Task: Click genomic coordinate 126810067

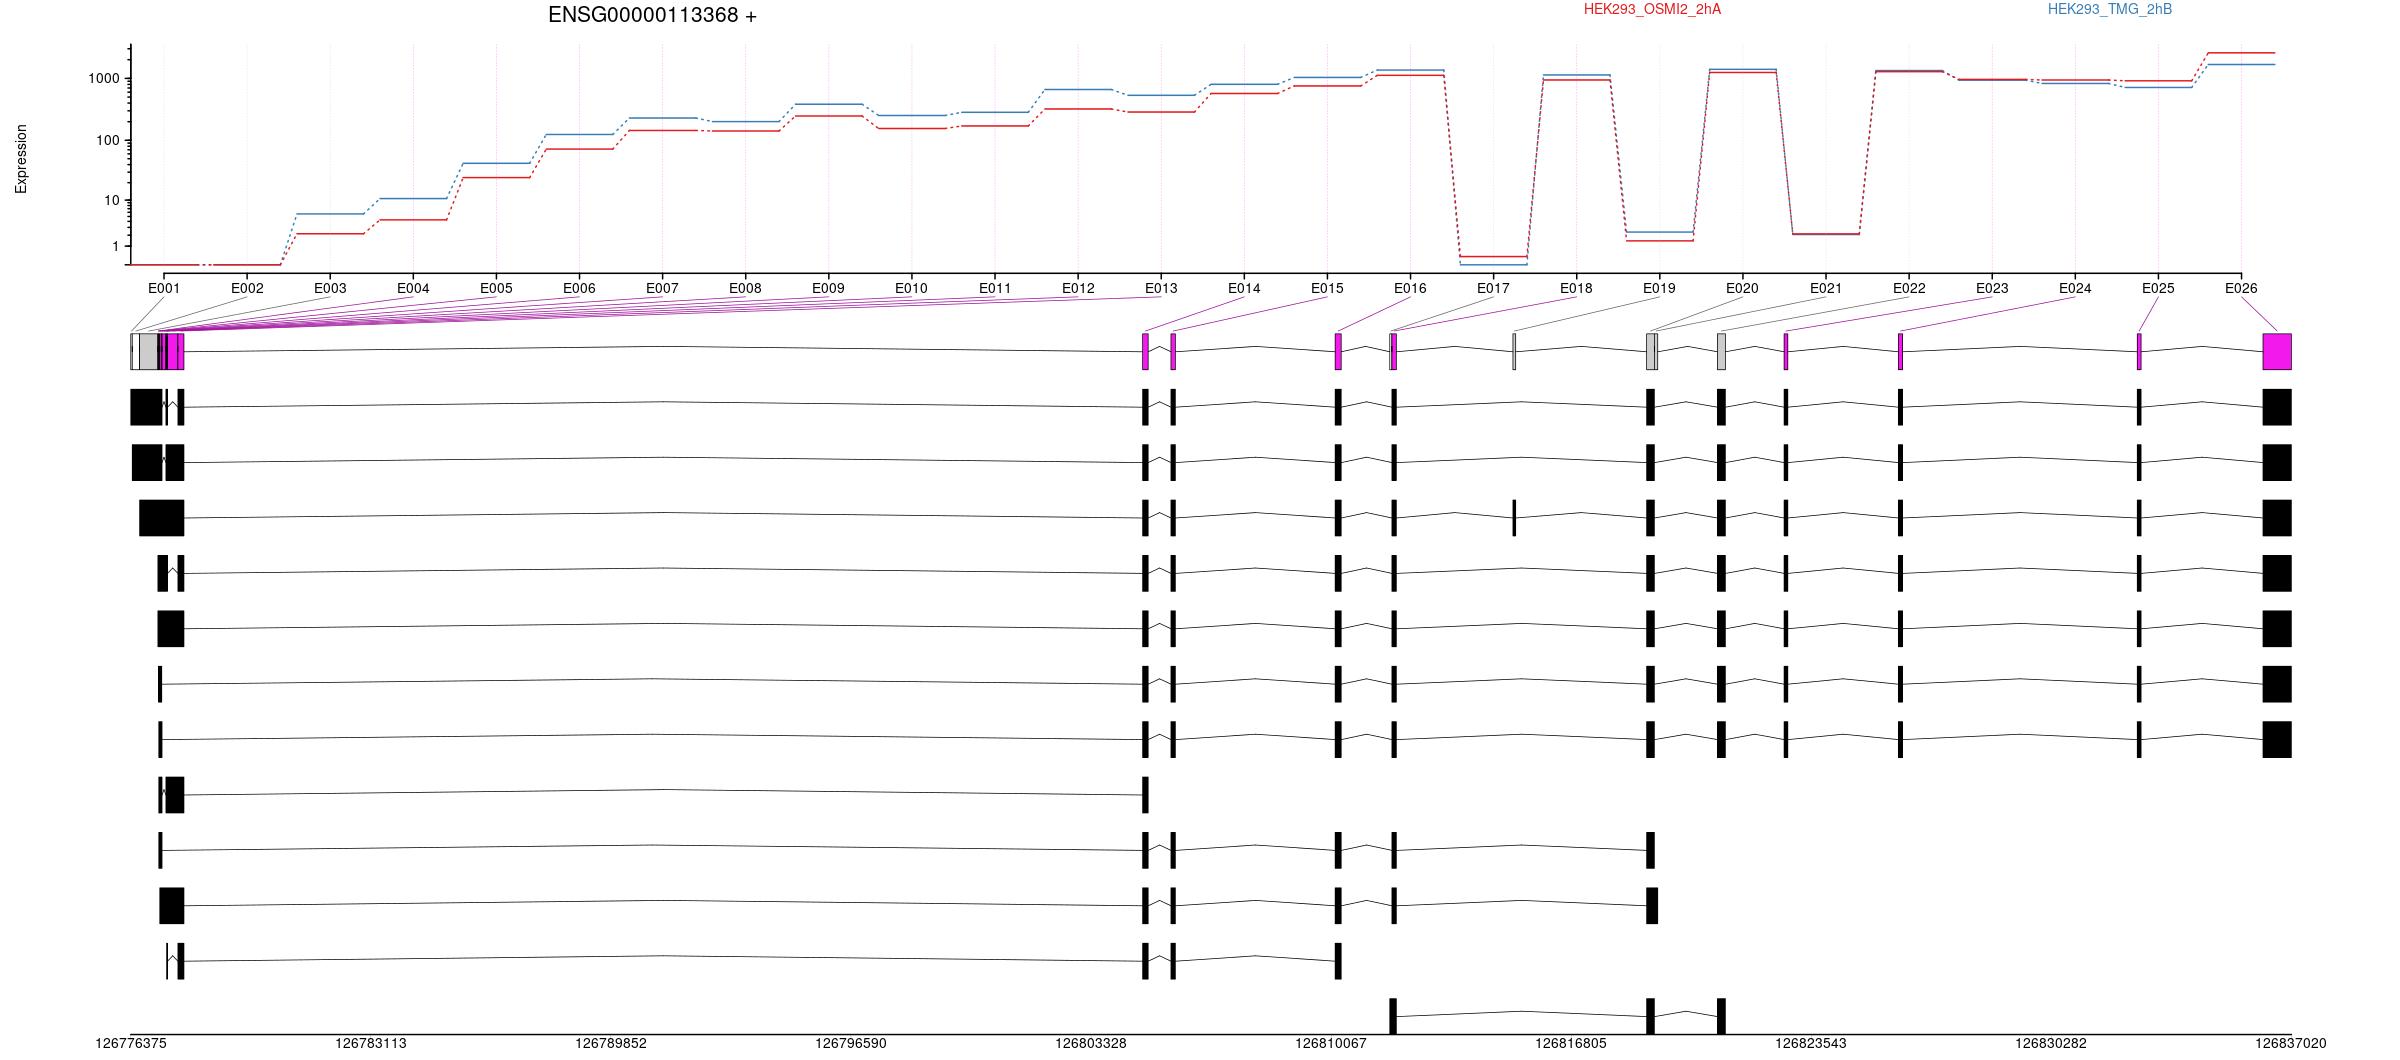Action: click(1331, 1043)
